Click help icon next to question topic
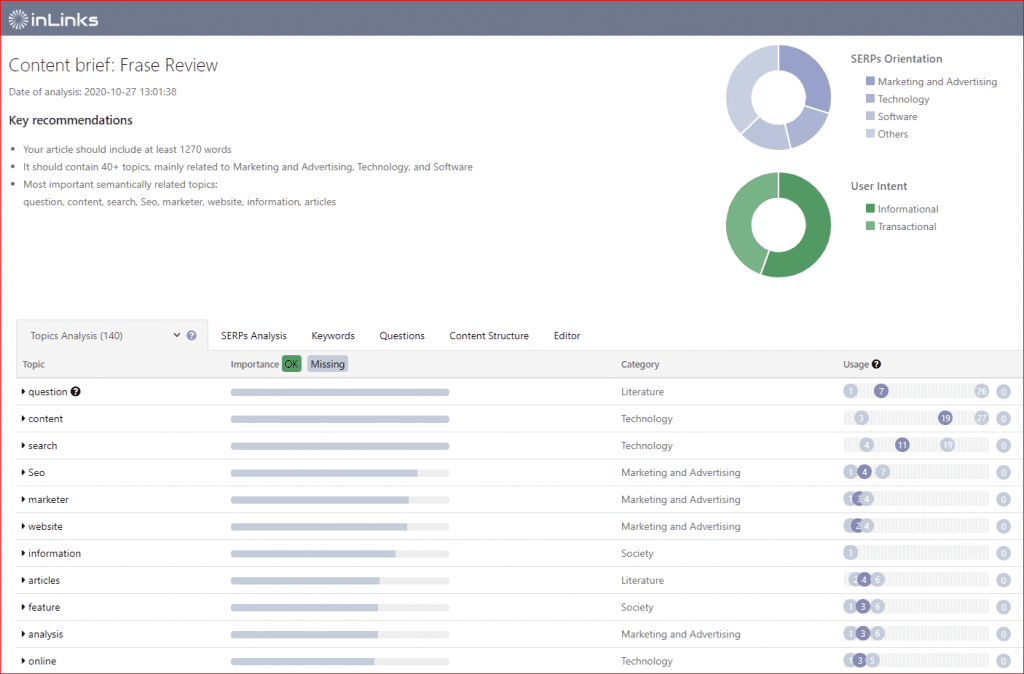 (76, 391)
